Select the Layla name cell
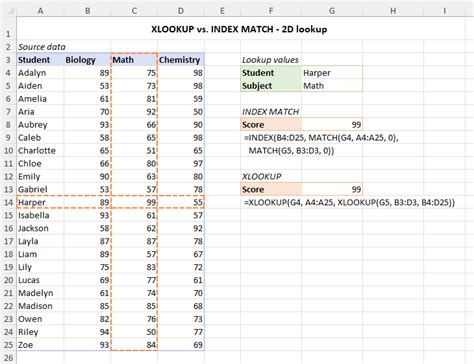This screenshot has height=364, width=474. [x=40, y=241]
